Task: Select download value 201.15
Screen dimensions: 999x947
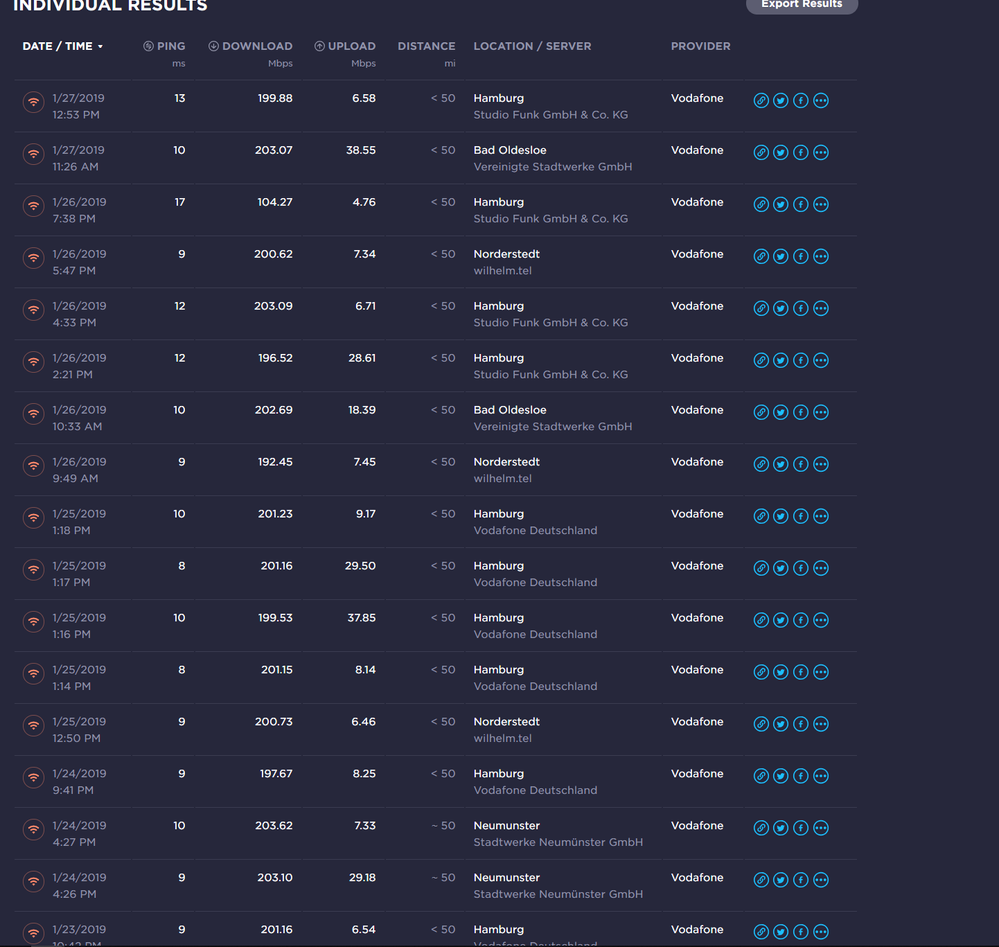Action: [x=277, y=670]
